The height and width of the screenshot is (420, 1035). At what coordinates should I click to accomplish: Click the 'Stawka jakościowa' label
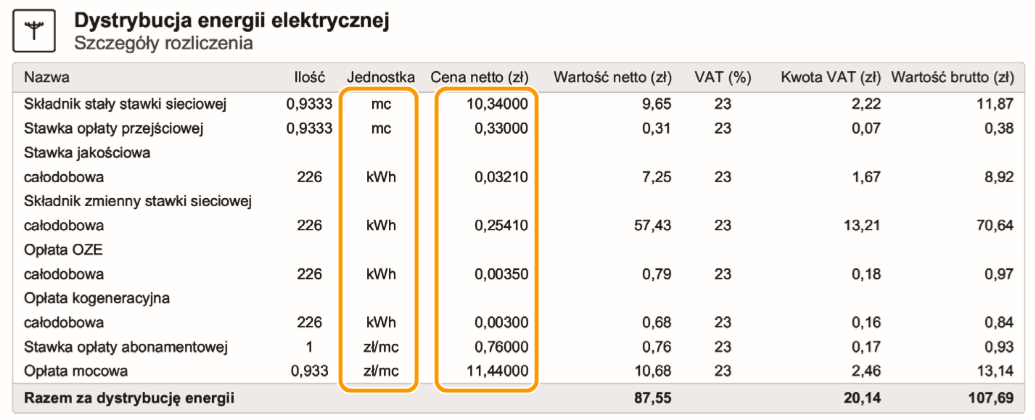(87, 153)
